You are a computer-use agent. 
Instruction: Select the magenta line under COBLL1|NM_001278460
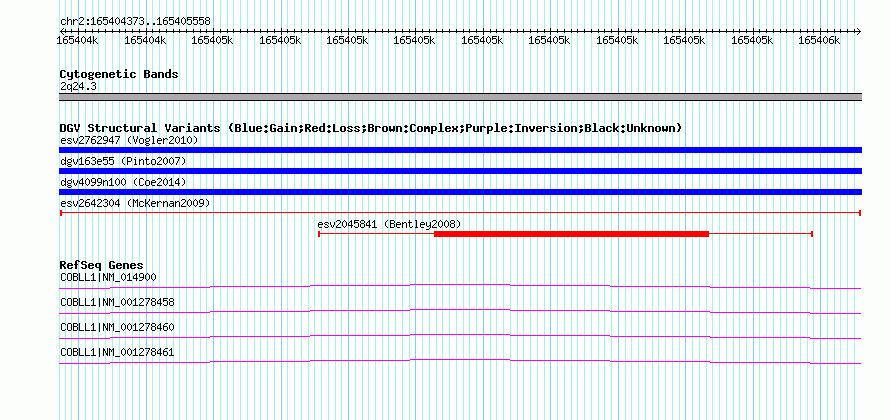pos(460,336)
